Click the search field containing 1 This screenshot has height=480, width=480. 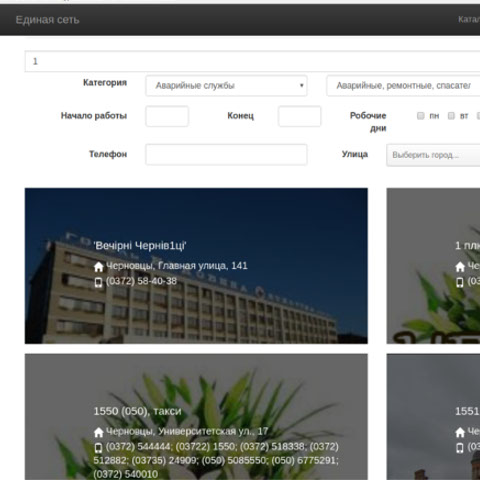click(x=252, y=61)
